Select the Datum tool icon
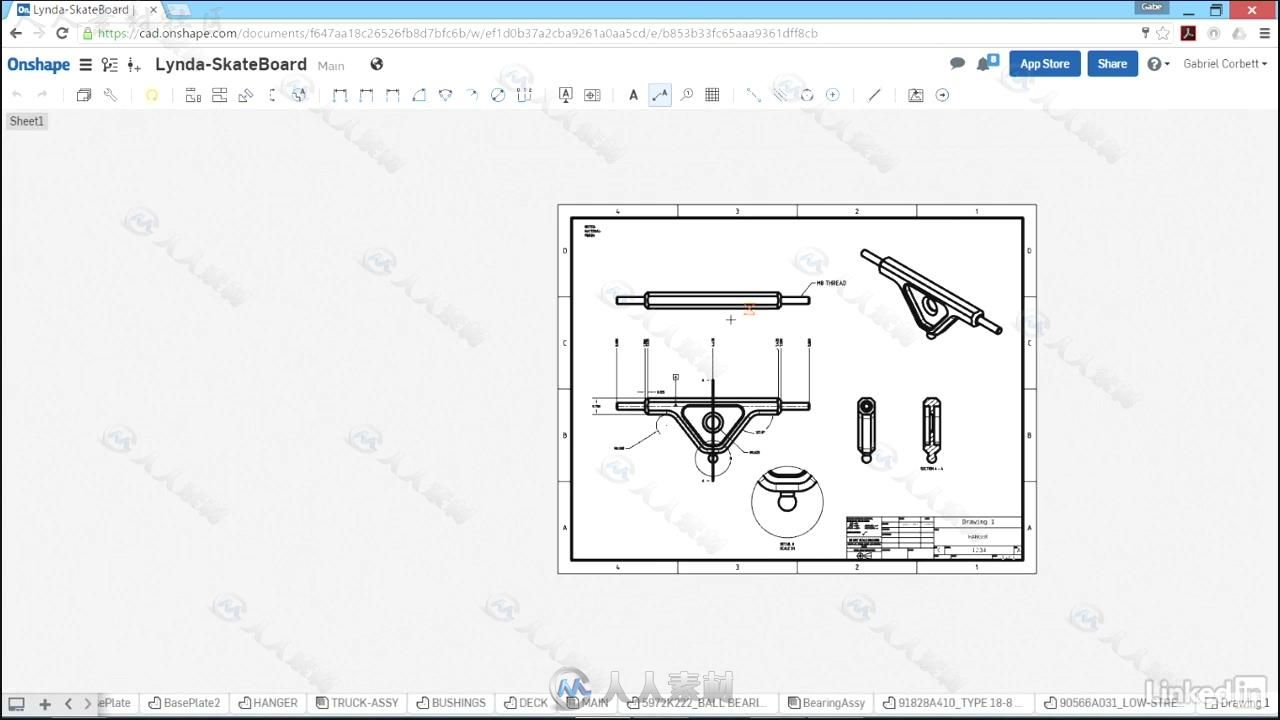 (x=565, y=95)
